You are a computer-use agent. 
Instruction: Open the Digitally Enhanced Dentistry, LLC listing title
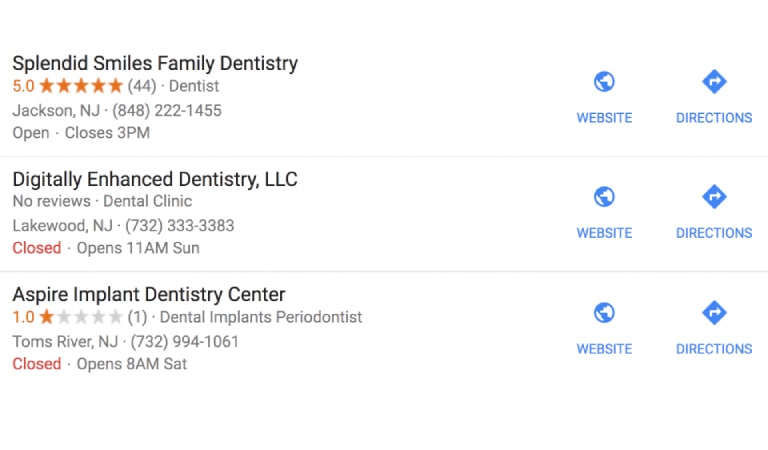pos(155,179)
